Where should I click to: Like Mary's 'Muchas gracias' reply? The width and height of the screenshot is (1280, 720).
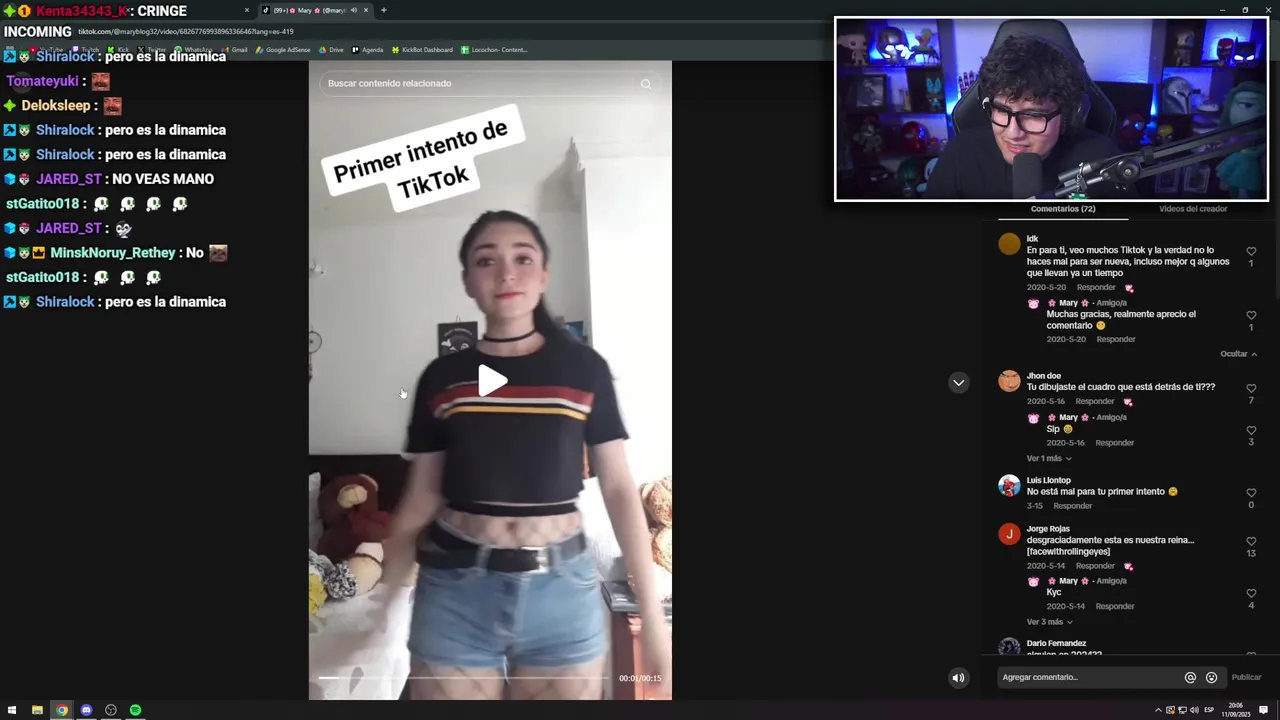1251,316
